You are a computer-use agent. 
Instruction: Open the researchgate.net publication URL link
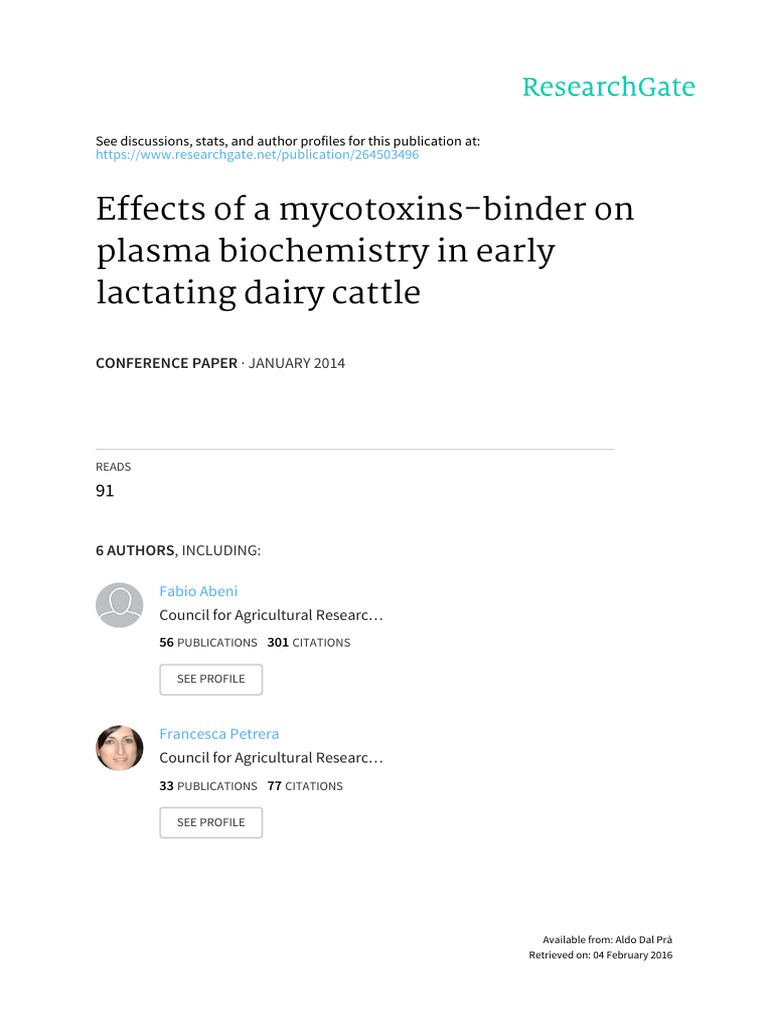point(257,155)
